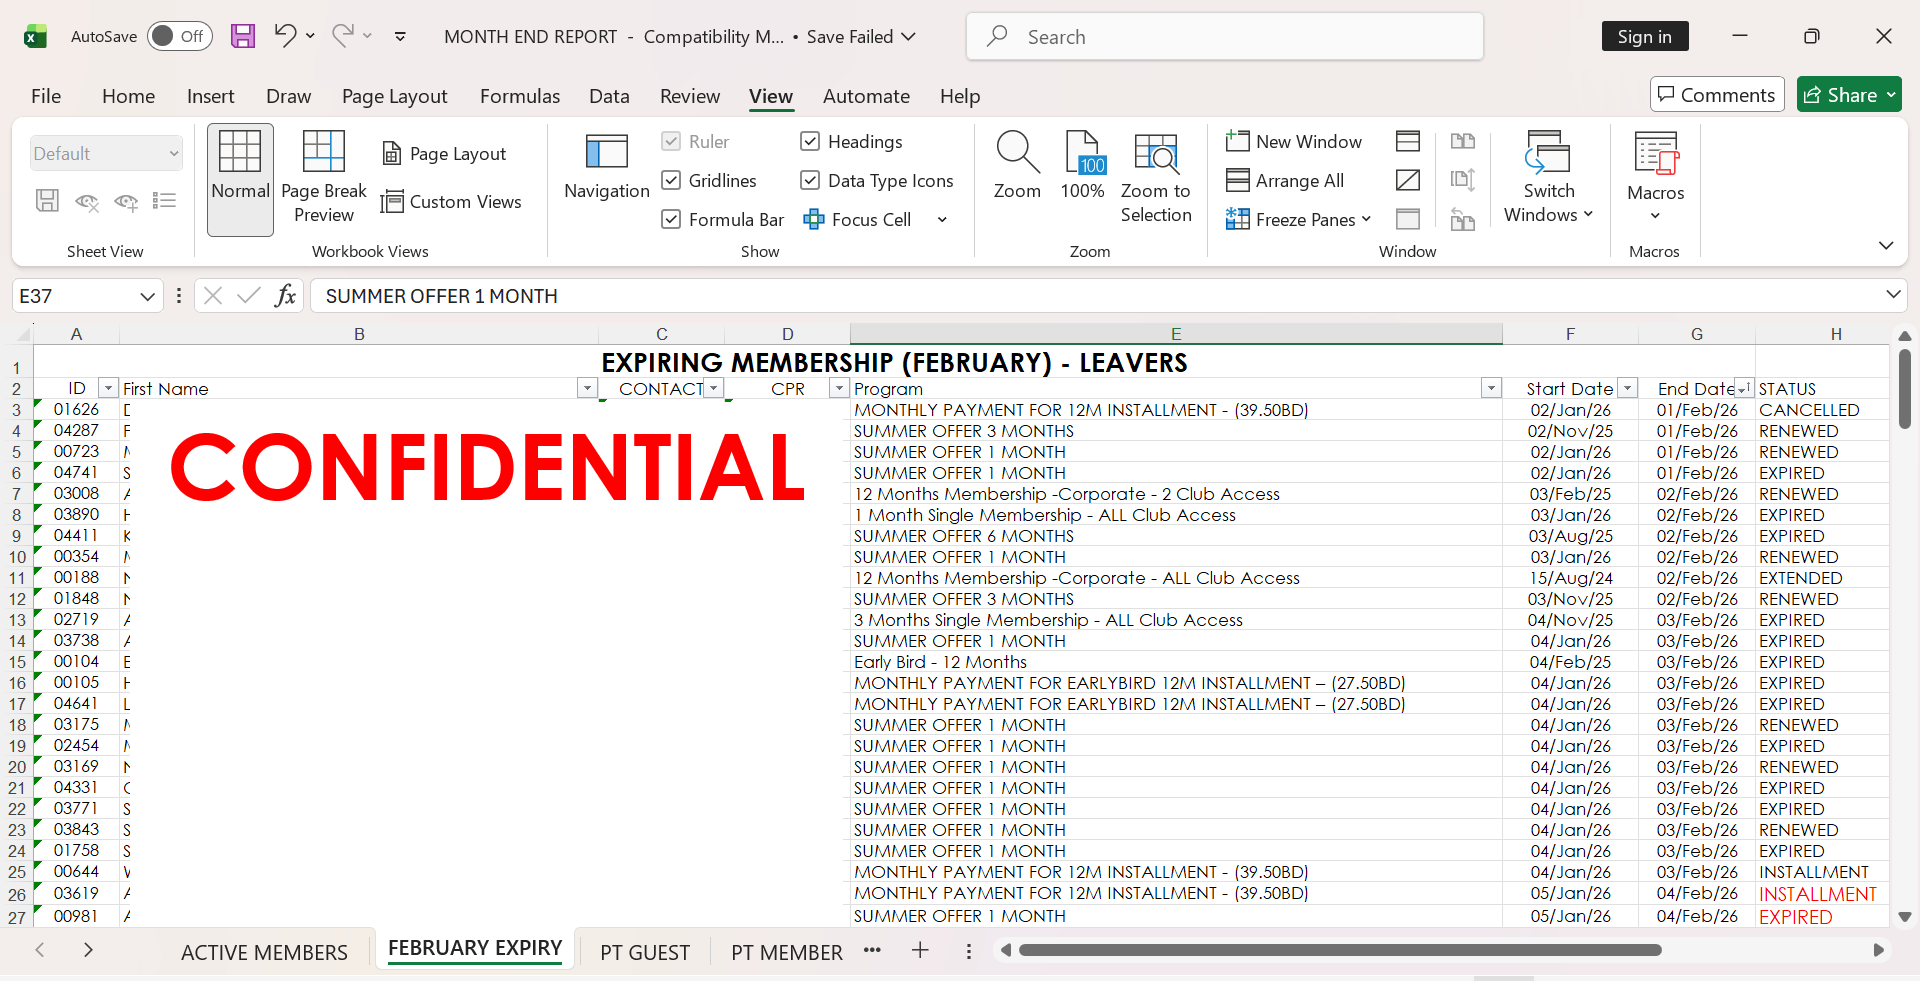Click the vertical scrollbar thumb
The image size is (1920, 981).
(x=1904, y=389)
